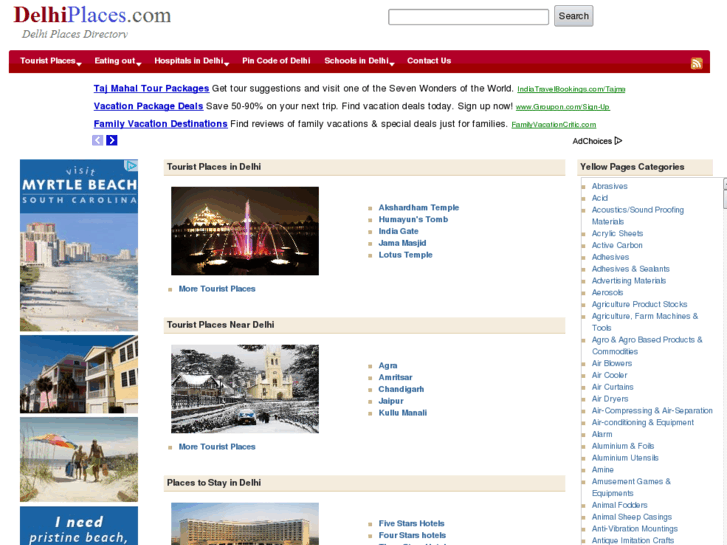The width and height of the screenshot is (727, 545).
Task: Open Animal Fodders category
Action: click(x=619, y=505)
